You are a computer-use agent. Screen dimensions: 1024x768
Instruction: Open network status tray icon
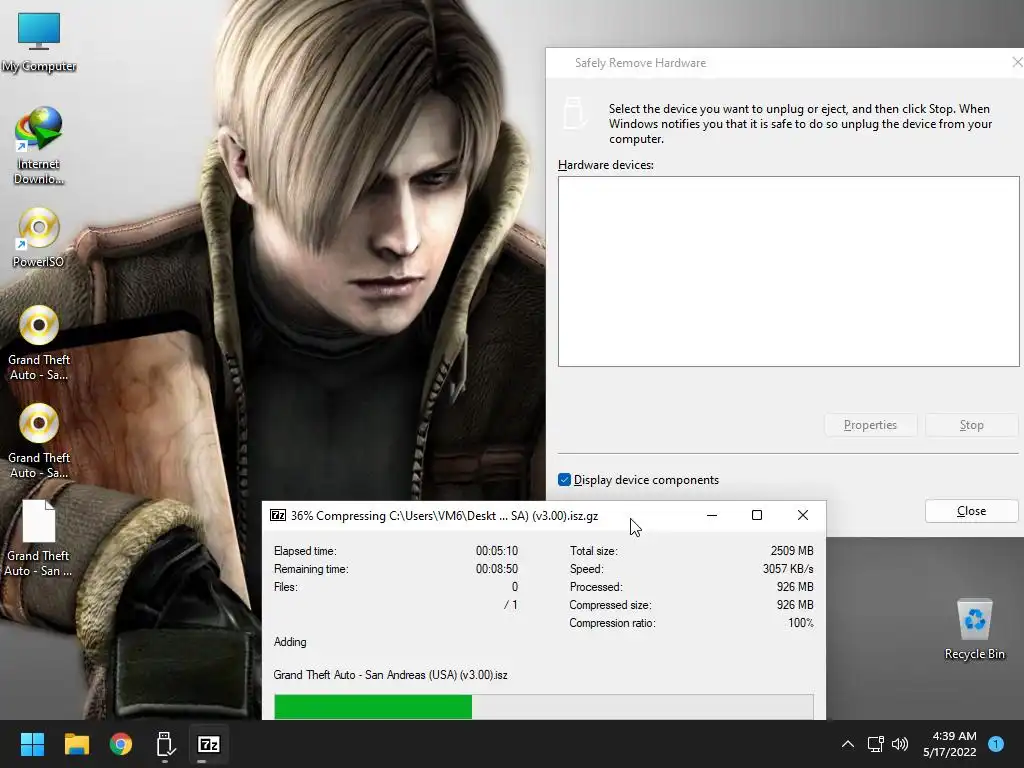(875, 744)
